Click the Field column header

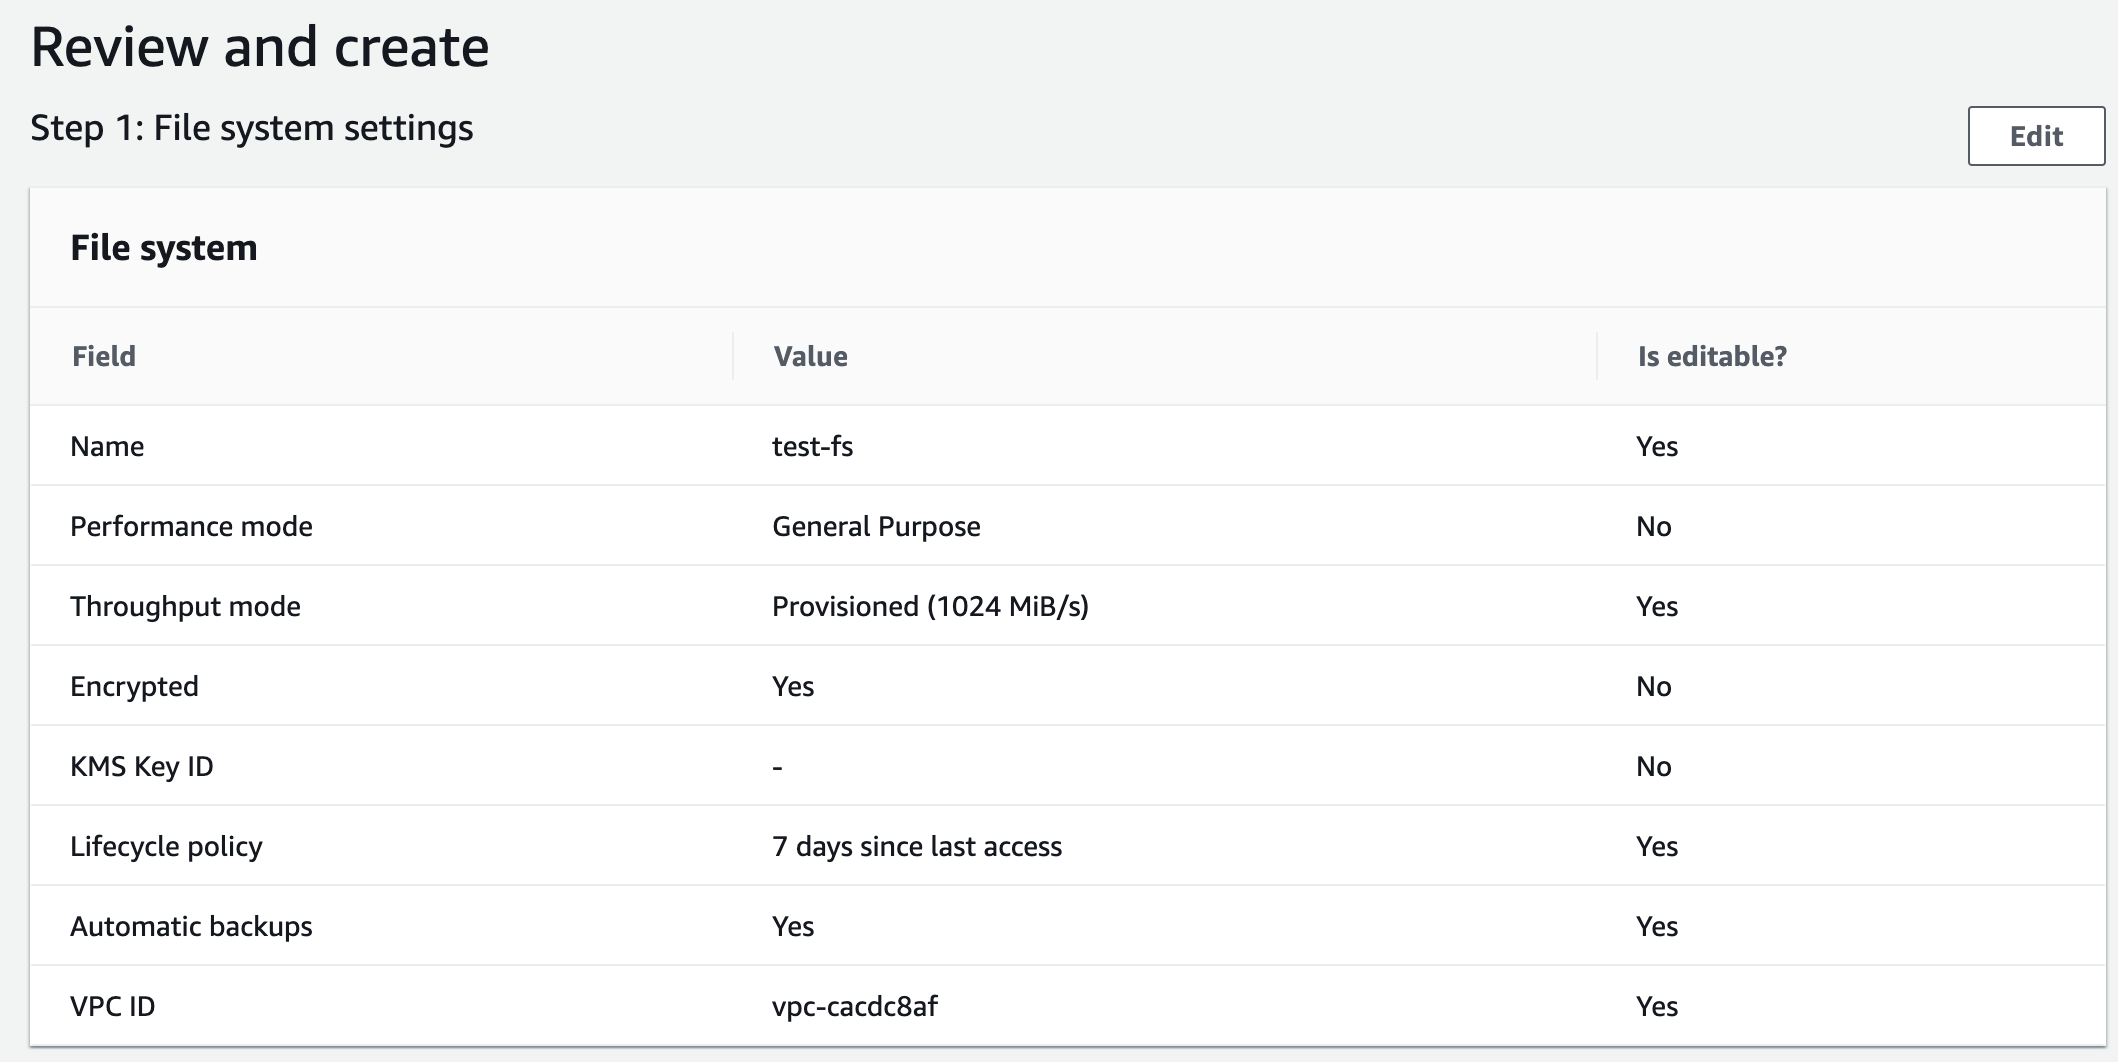tap(103, 356)
